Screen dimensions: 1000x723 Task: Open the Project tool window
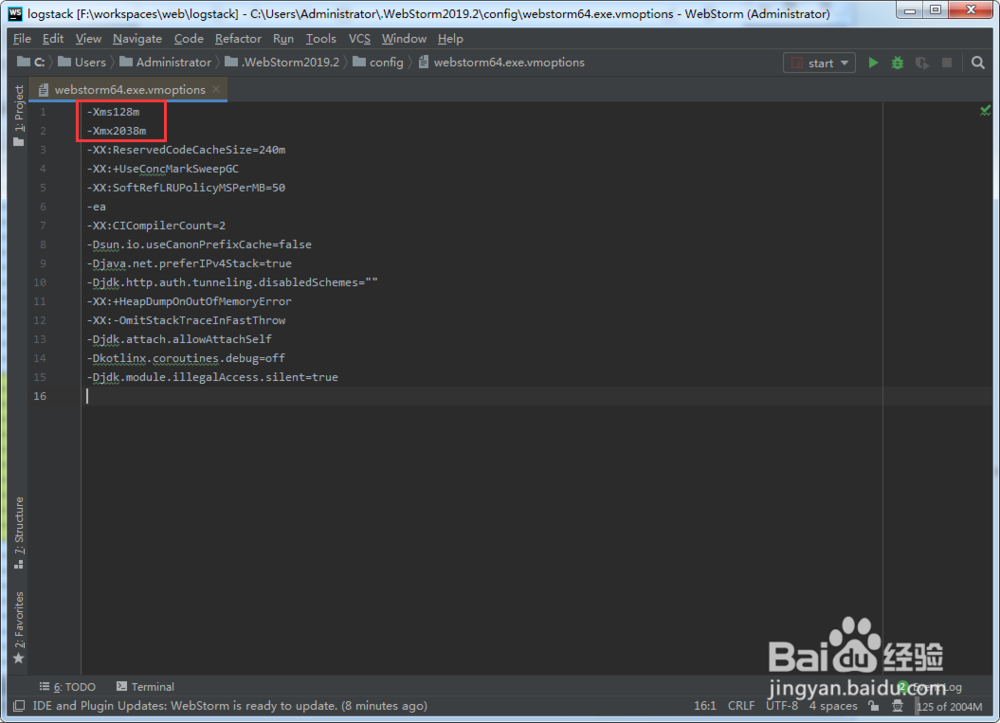pyautogui.click(x=18, y=115)
